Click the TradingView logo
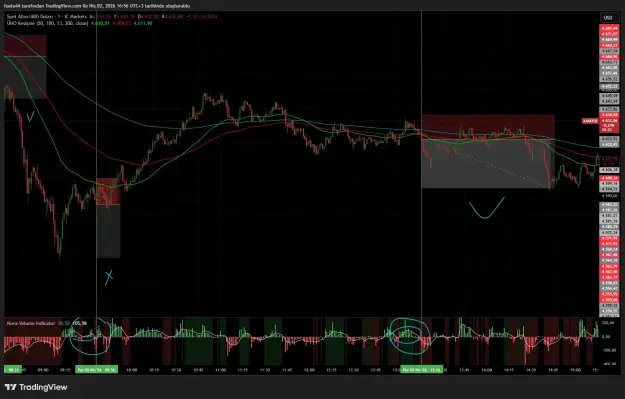 coord(36,387)
